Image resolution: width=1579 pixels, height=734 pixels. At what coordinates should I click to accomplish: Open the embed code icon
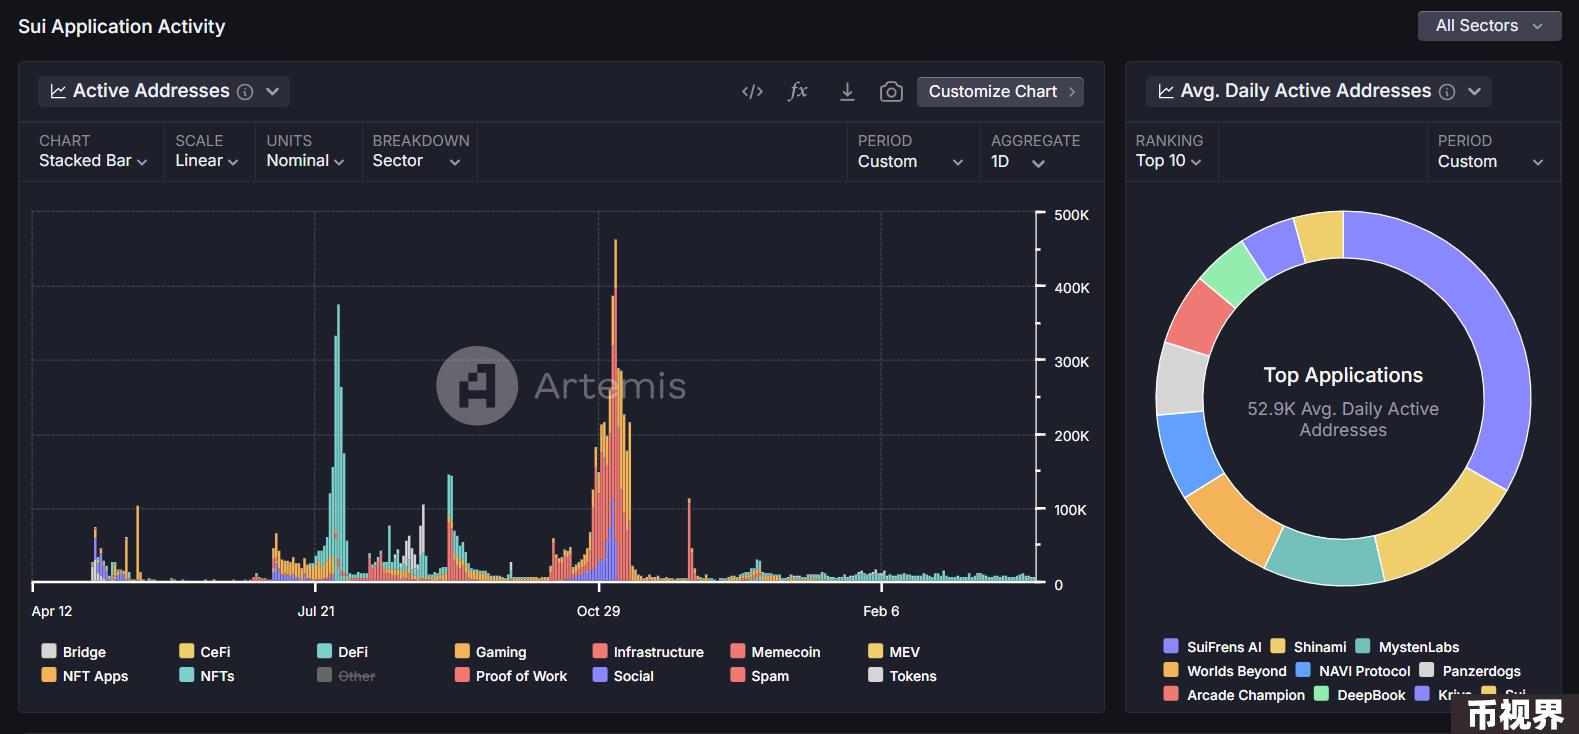(752, 92)
